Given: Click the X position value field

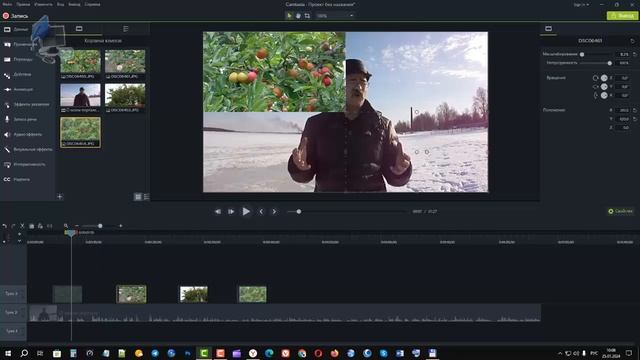Looking at the screenshot, I should (623, 110).
